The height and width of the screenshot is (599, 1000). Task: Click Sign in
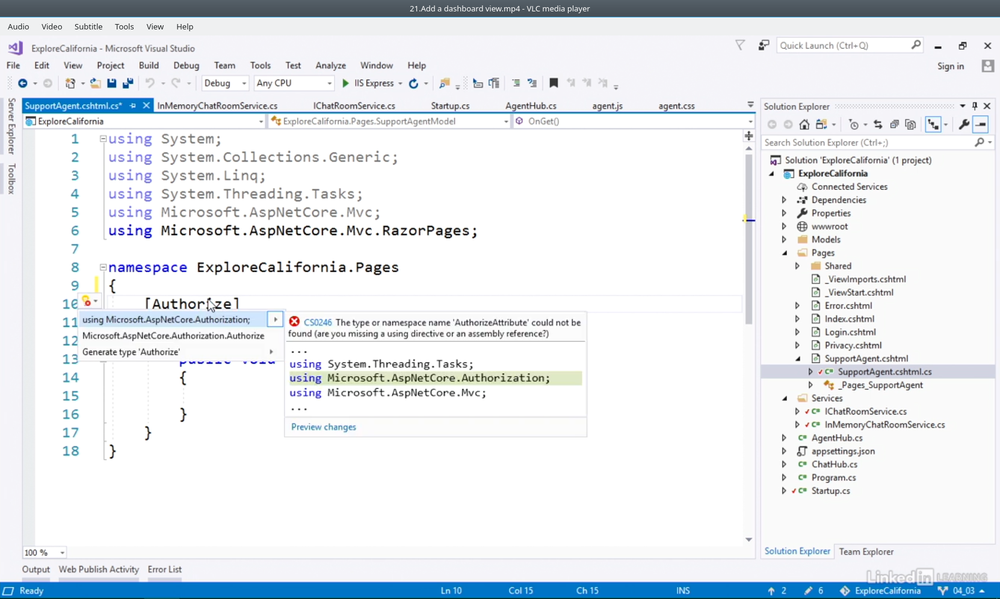950,66
